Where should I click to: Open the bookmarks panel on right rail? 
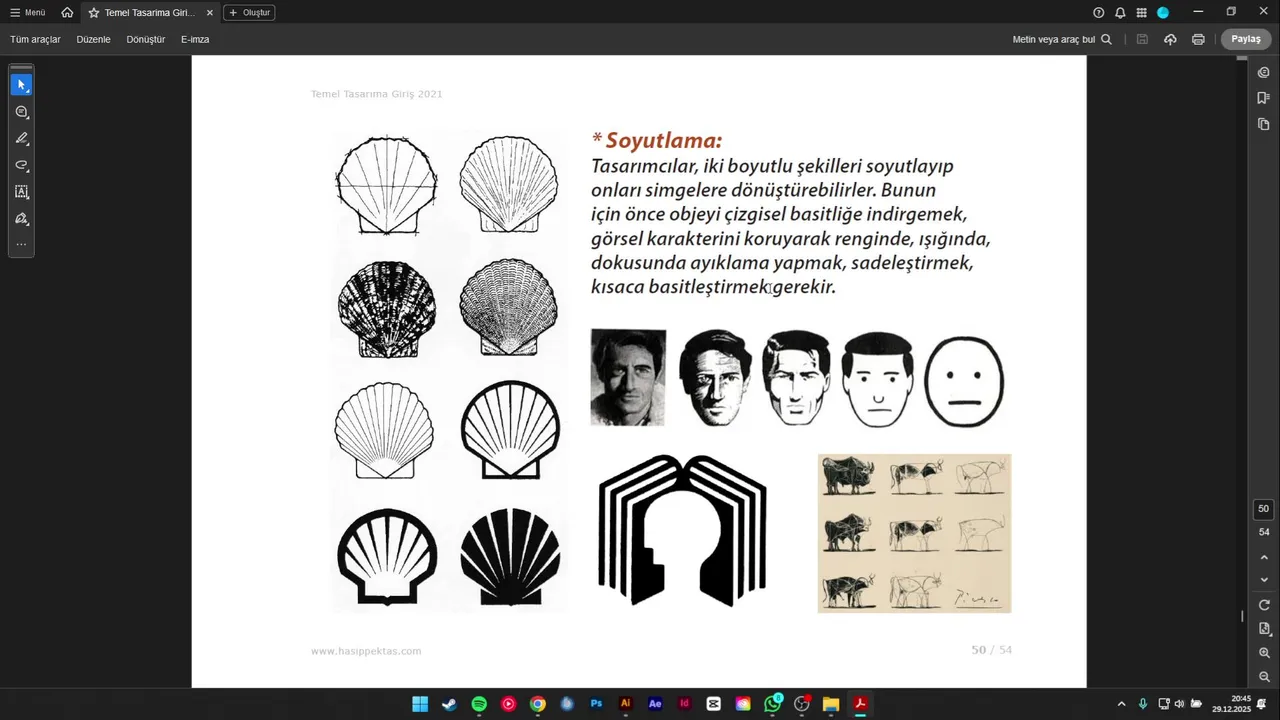[x=1264, y=98]
